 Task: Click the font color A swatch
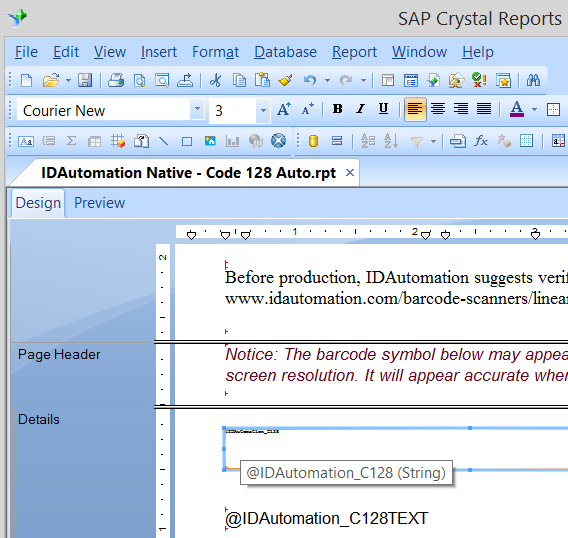(517, 109)
